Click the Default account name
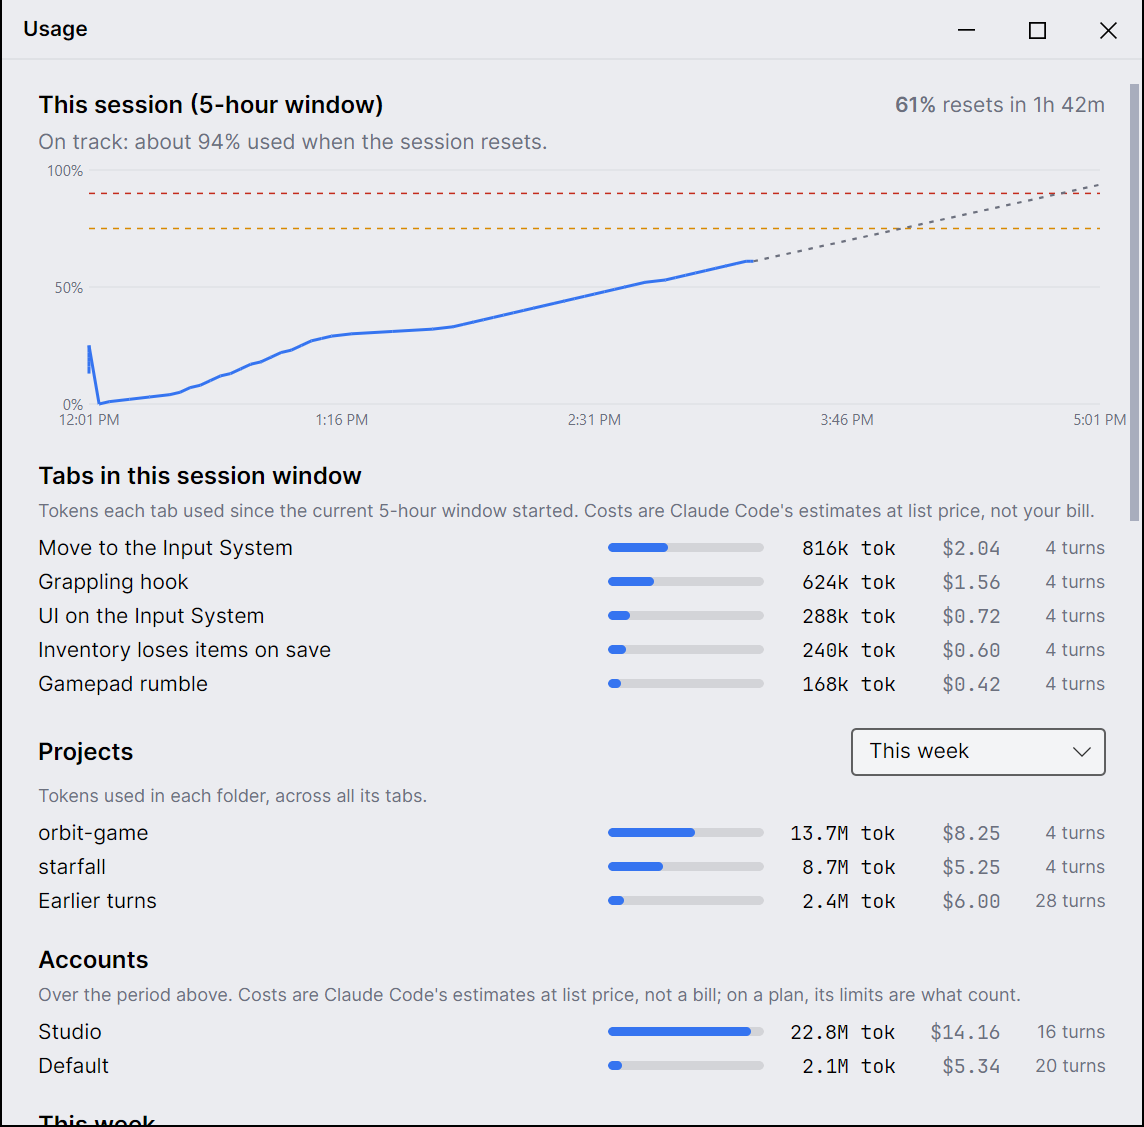 [74, 1066]
